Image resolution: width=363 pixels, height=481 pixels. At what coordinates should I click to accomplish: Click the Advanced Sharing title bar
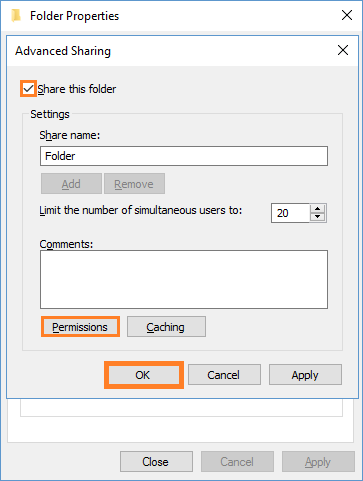173,51
